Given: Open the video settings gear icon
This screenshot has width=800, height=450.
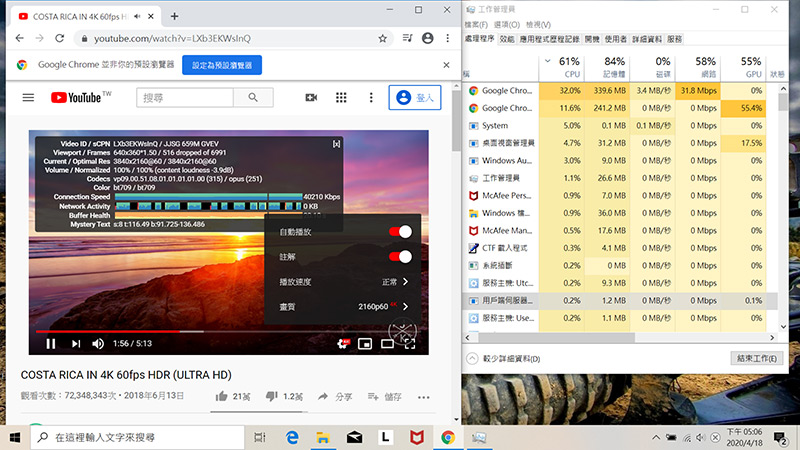Looking at the screenshot, I should [343, 343].
